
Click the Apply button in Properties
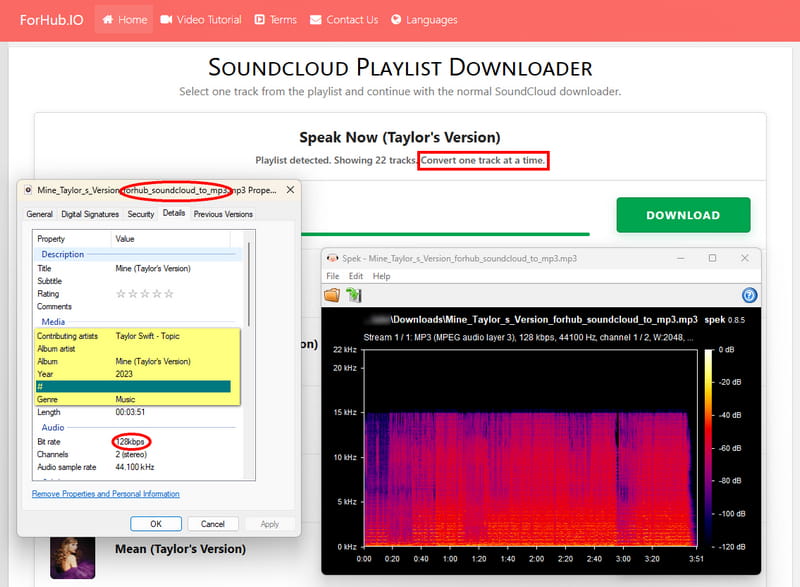[269, 524]
